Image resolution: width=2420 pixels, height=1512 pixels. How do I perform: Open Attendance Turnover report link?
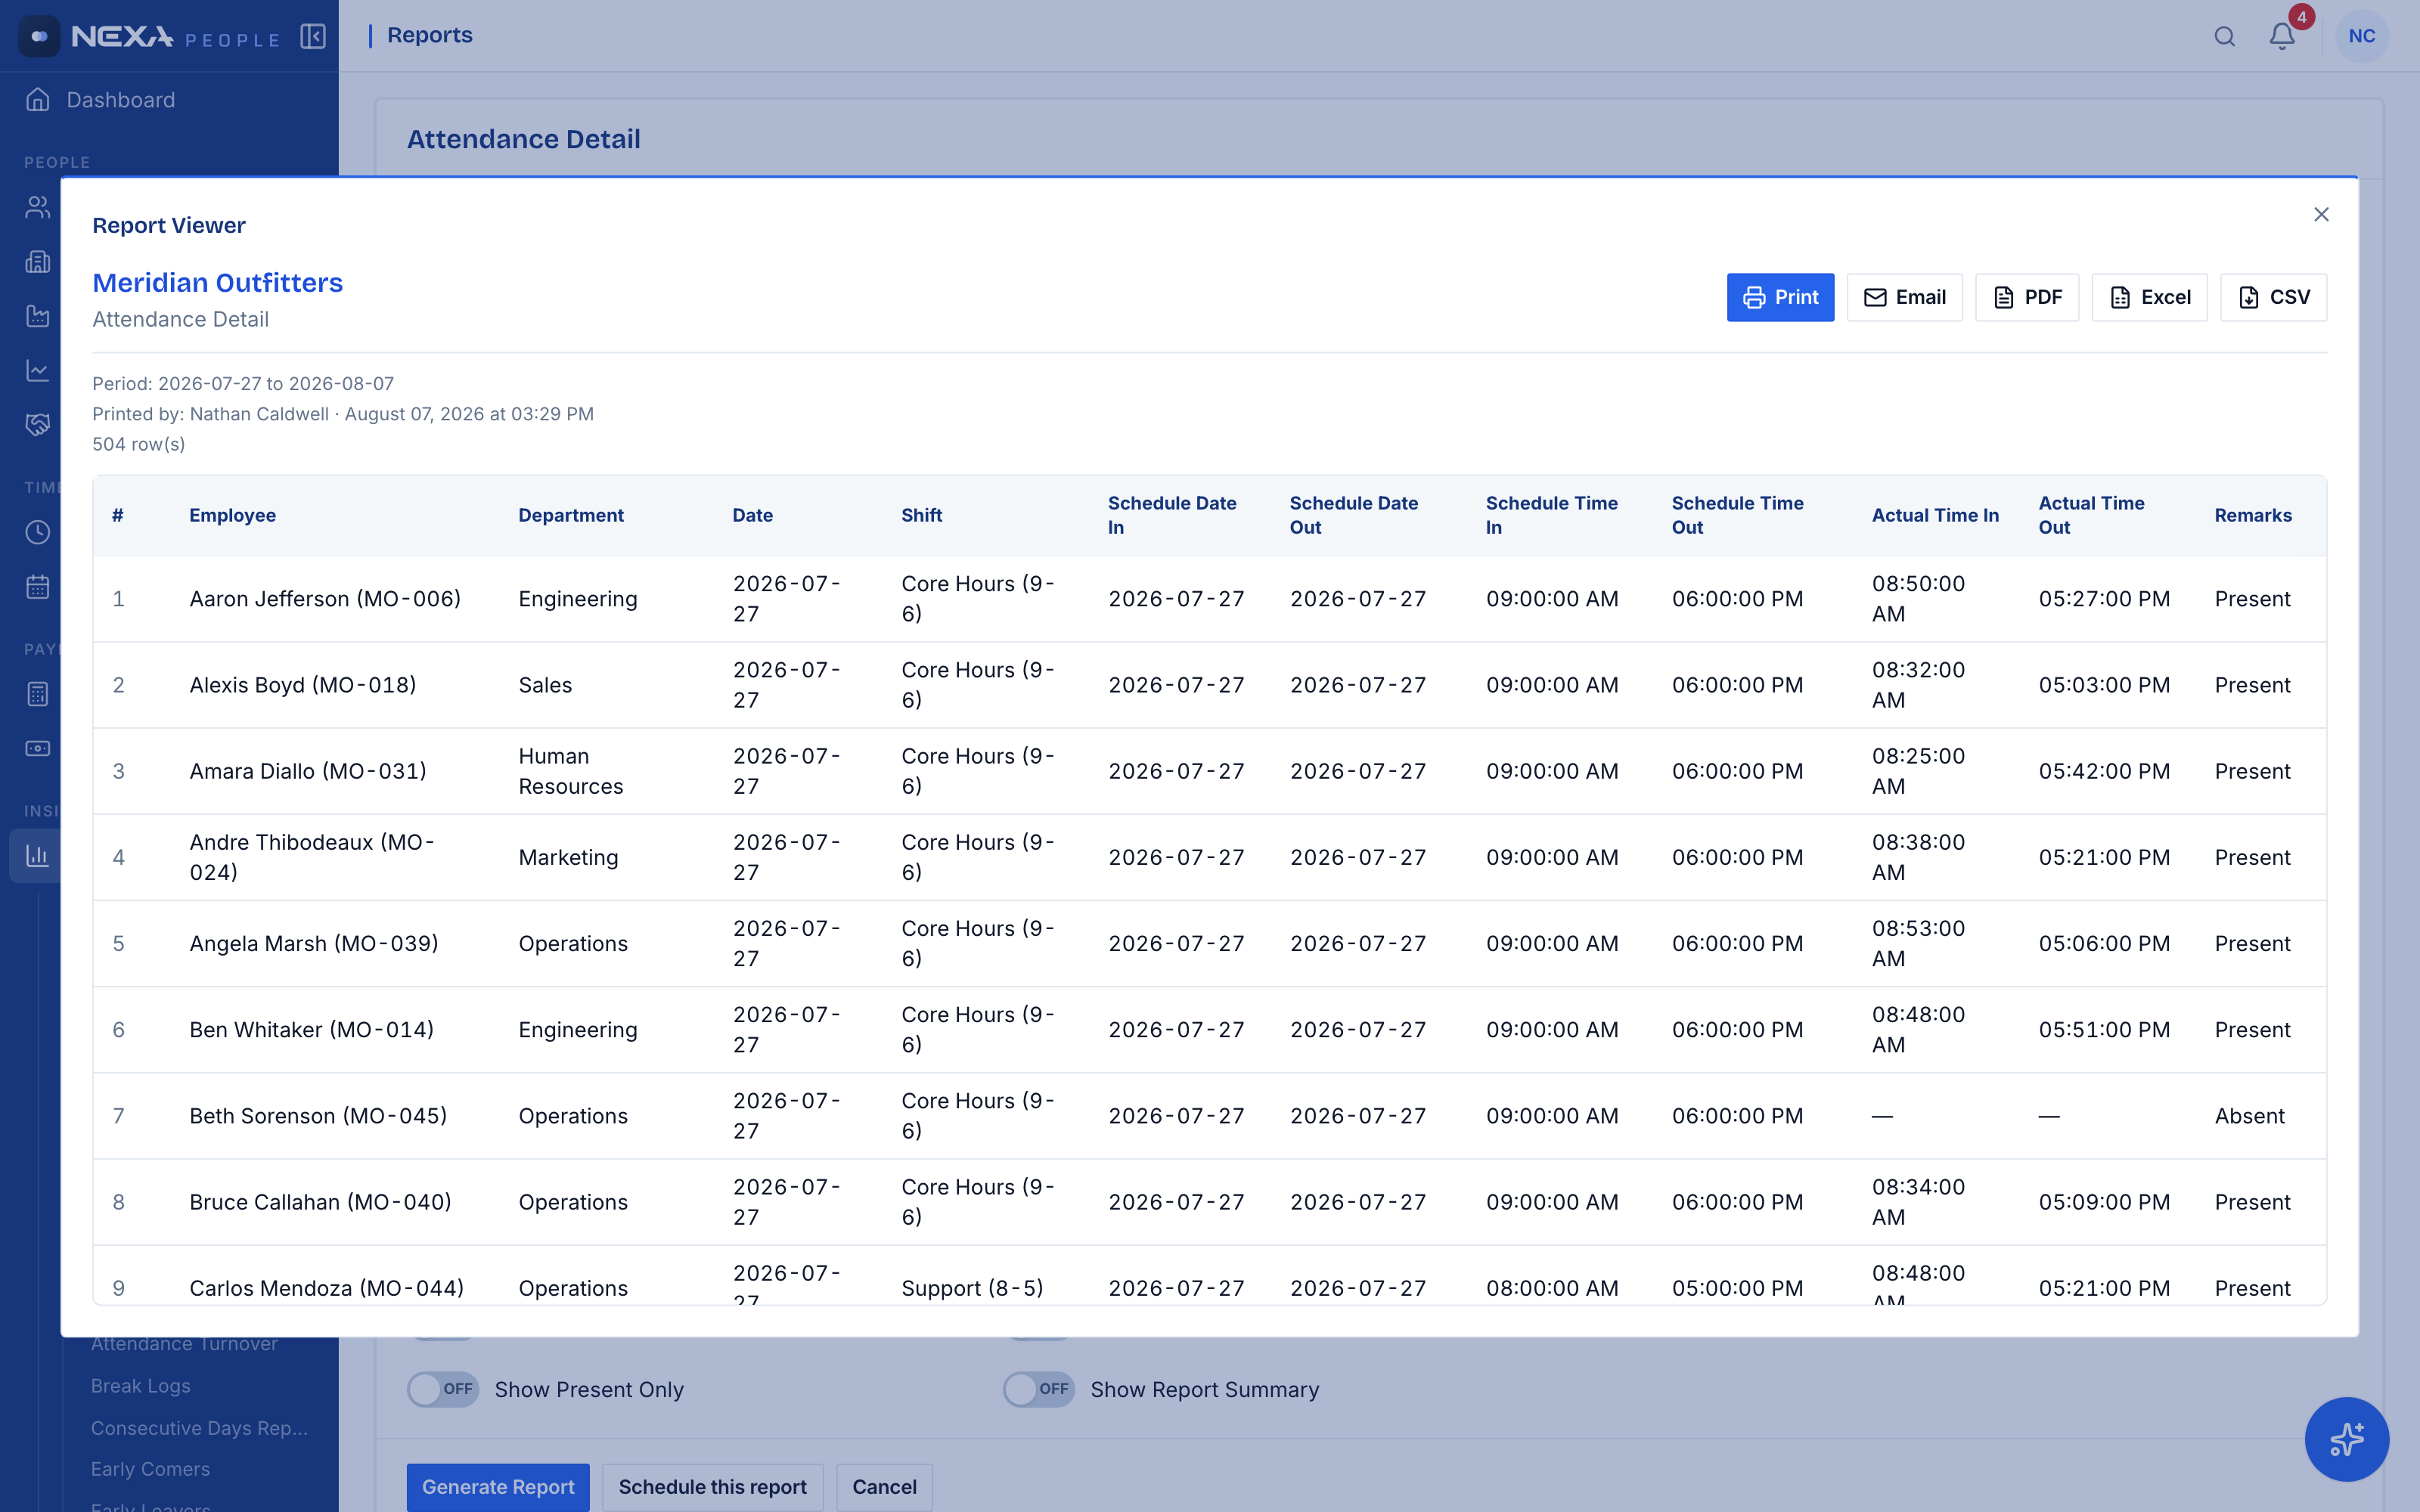184,1344
